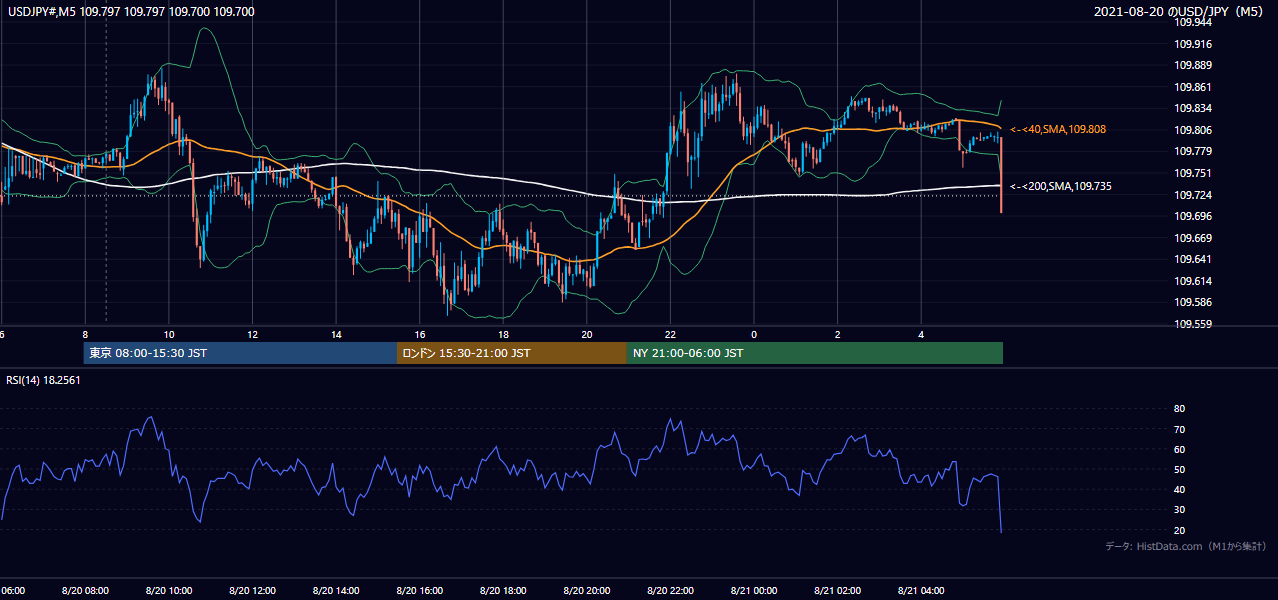Viewport: 1278px width, 600px height.
Task: Click RSI scale value 50
Action: point(1180,469)
